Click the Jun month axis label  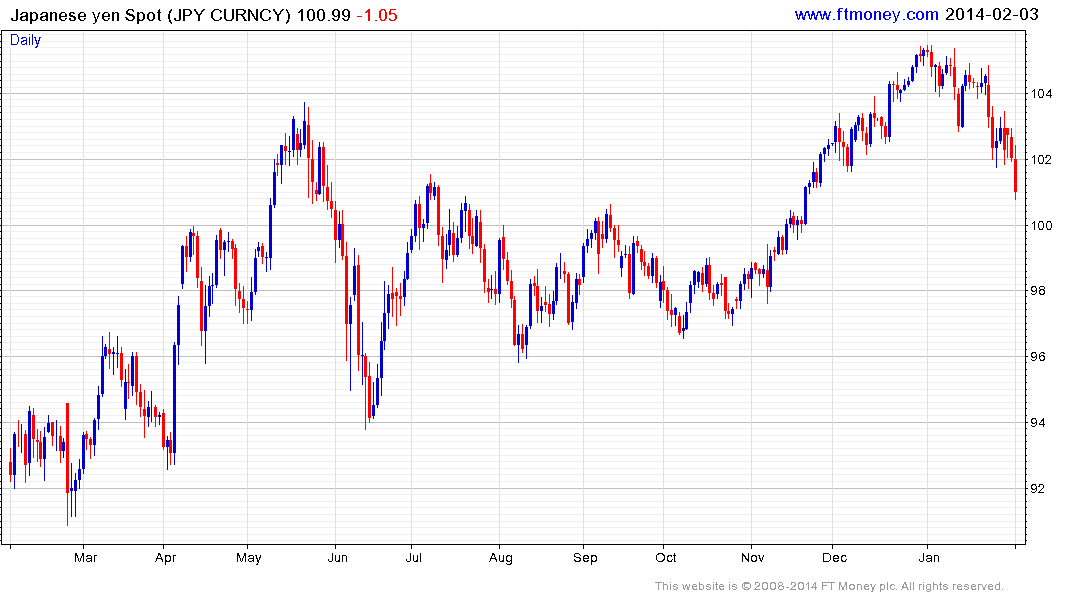[x=337, y=557]
